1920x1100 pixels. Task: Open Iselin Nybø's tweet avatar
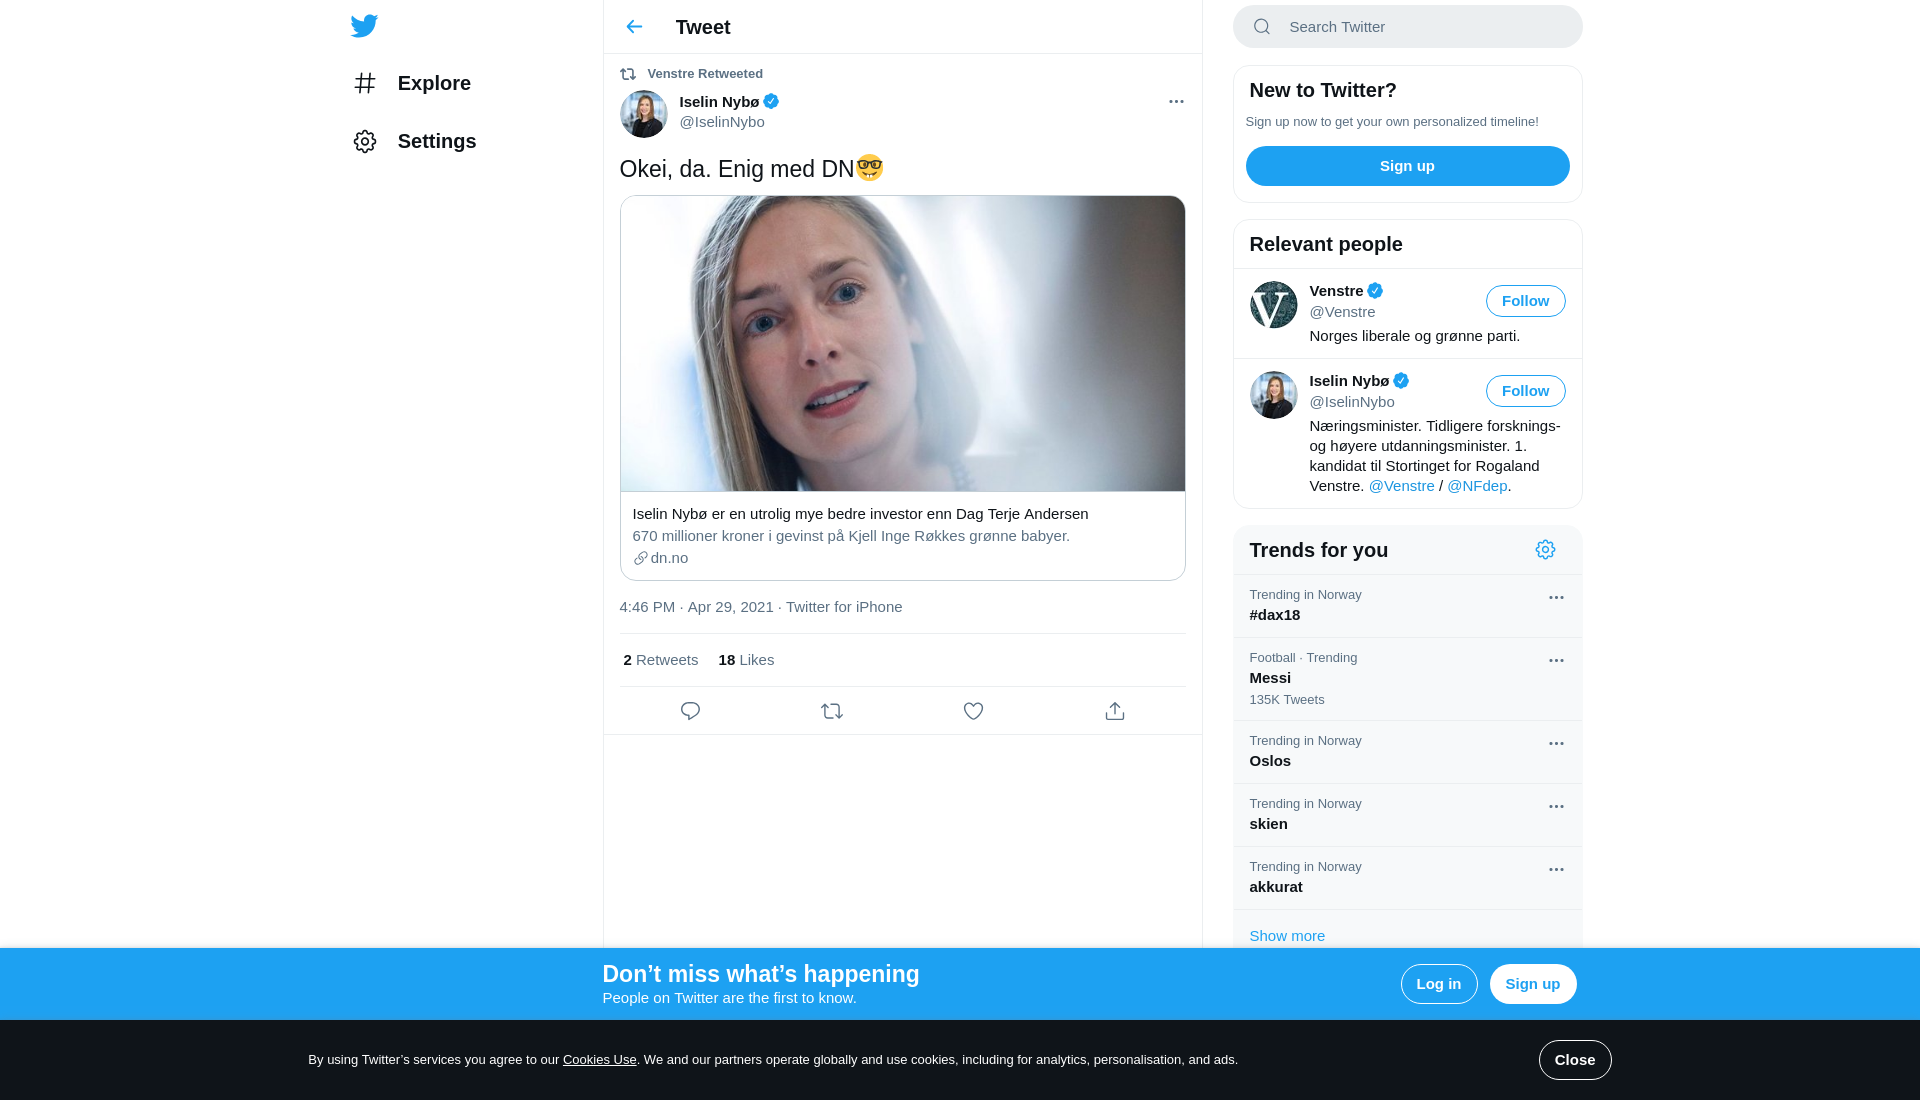pyautogui.click(x=644, y=114)
